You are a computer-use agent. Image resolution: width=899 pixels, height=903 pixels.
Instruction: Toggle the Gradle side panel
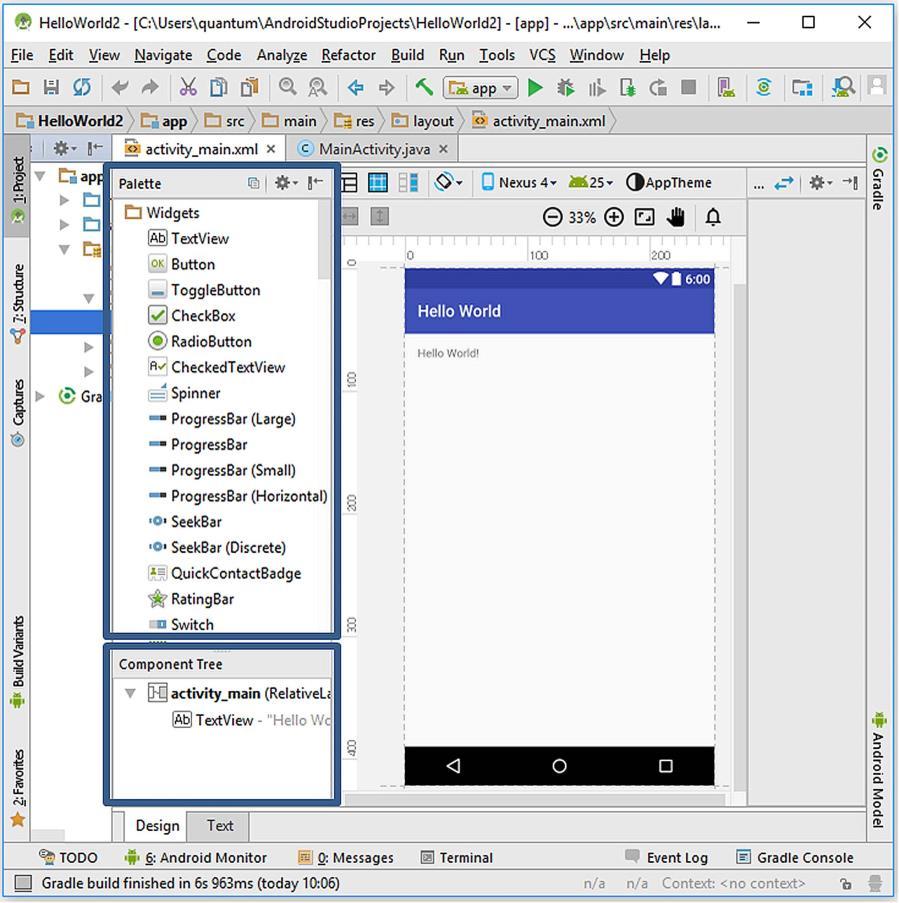click(879, 179)
